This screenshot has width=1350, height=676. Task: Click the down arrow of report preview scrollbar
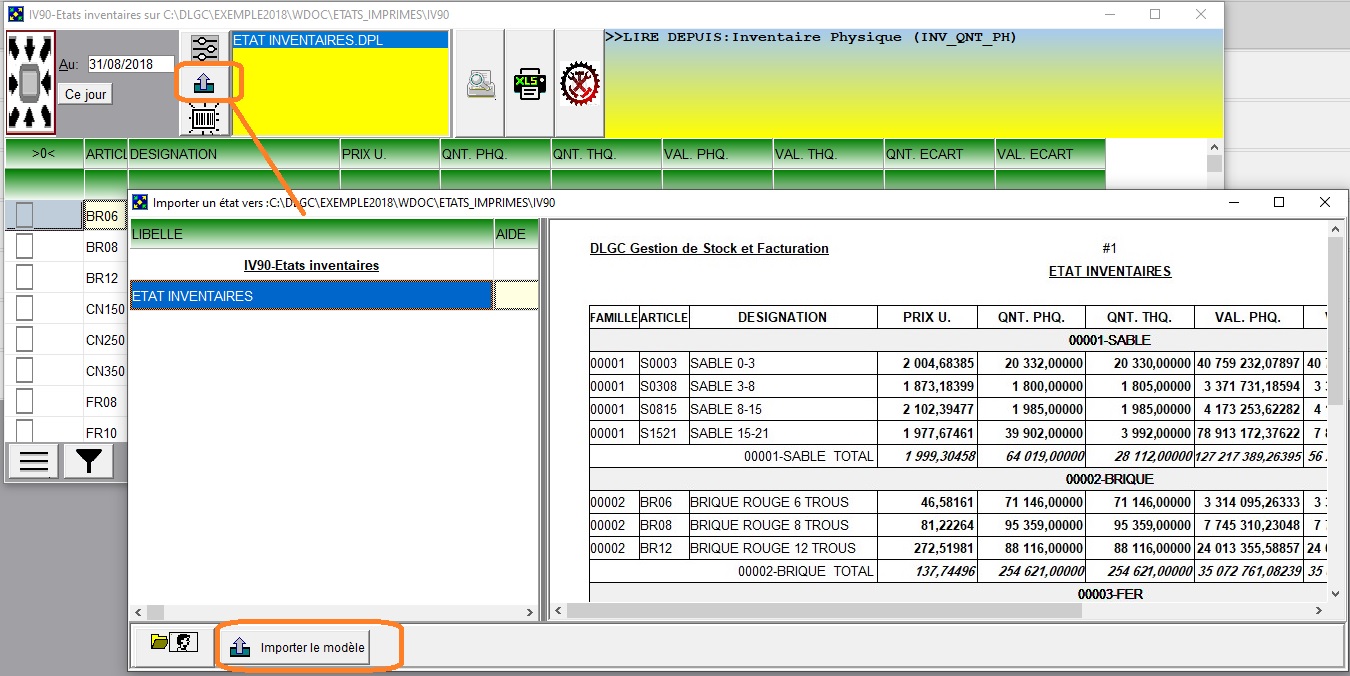tap(1334, 594)
